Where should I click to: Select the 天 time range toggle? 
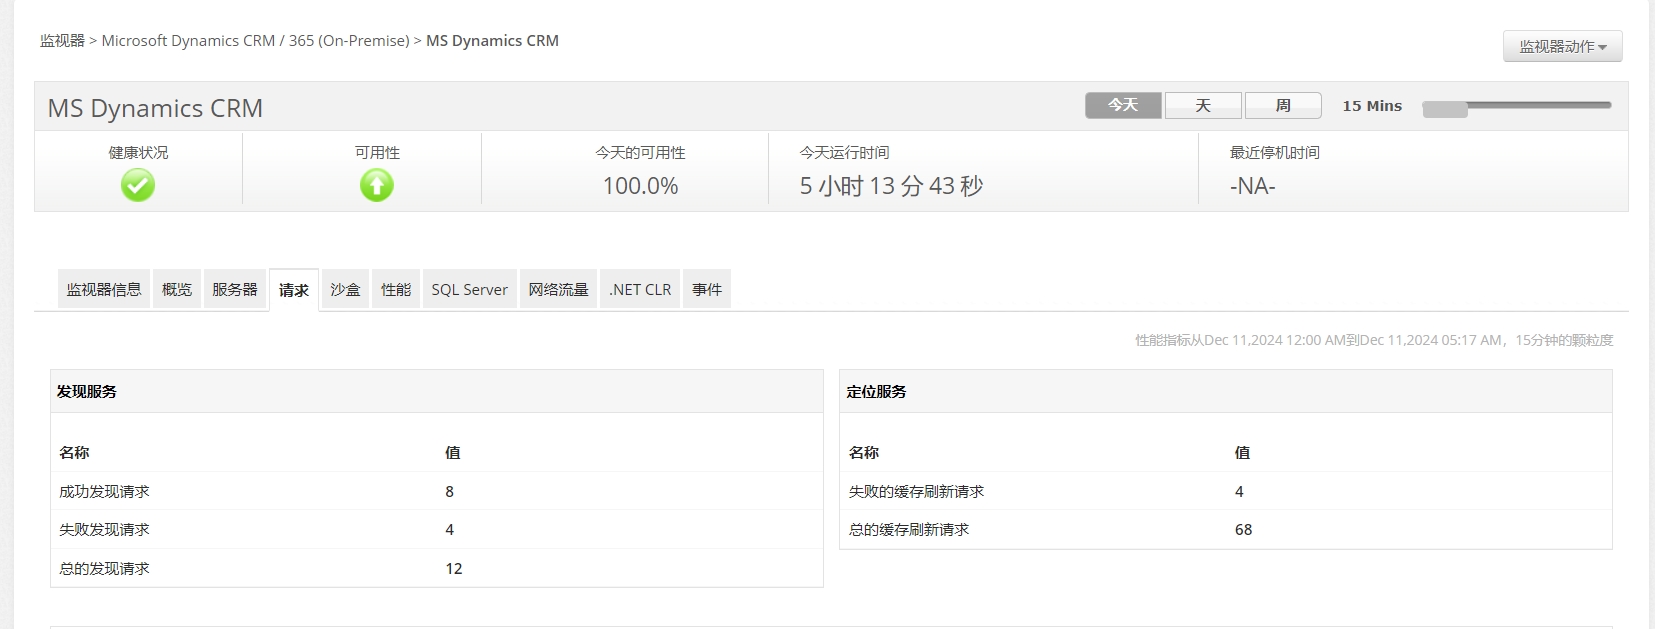point(1203,105)
